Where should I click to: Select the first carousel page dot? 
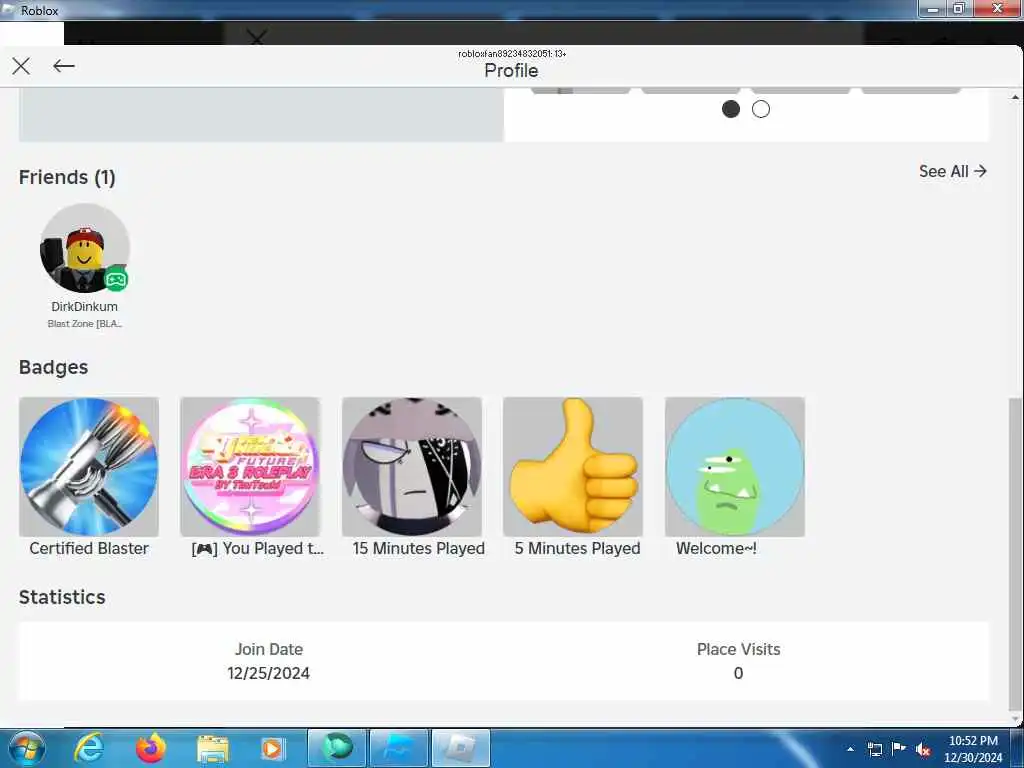(731, 109)
